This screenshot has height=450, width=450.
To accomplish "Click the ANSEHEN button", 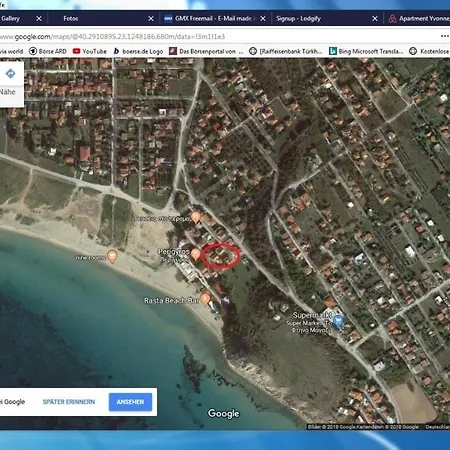I will 130,402.
